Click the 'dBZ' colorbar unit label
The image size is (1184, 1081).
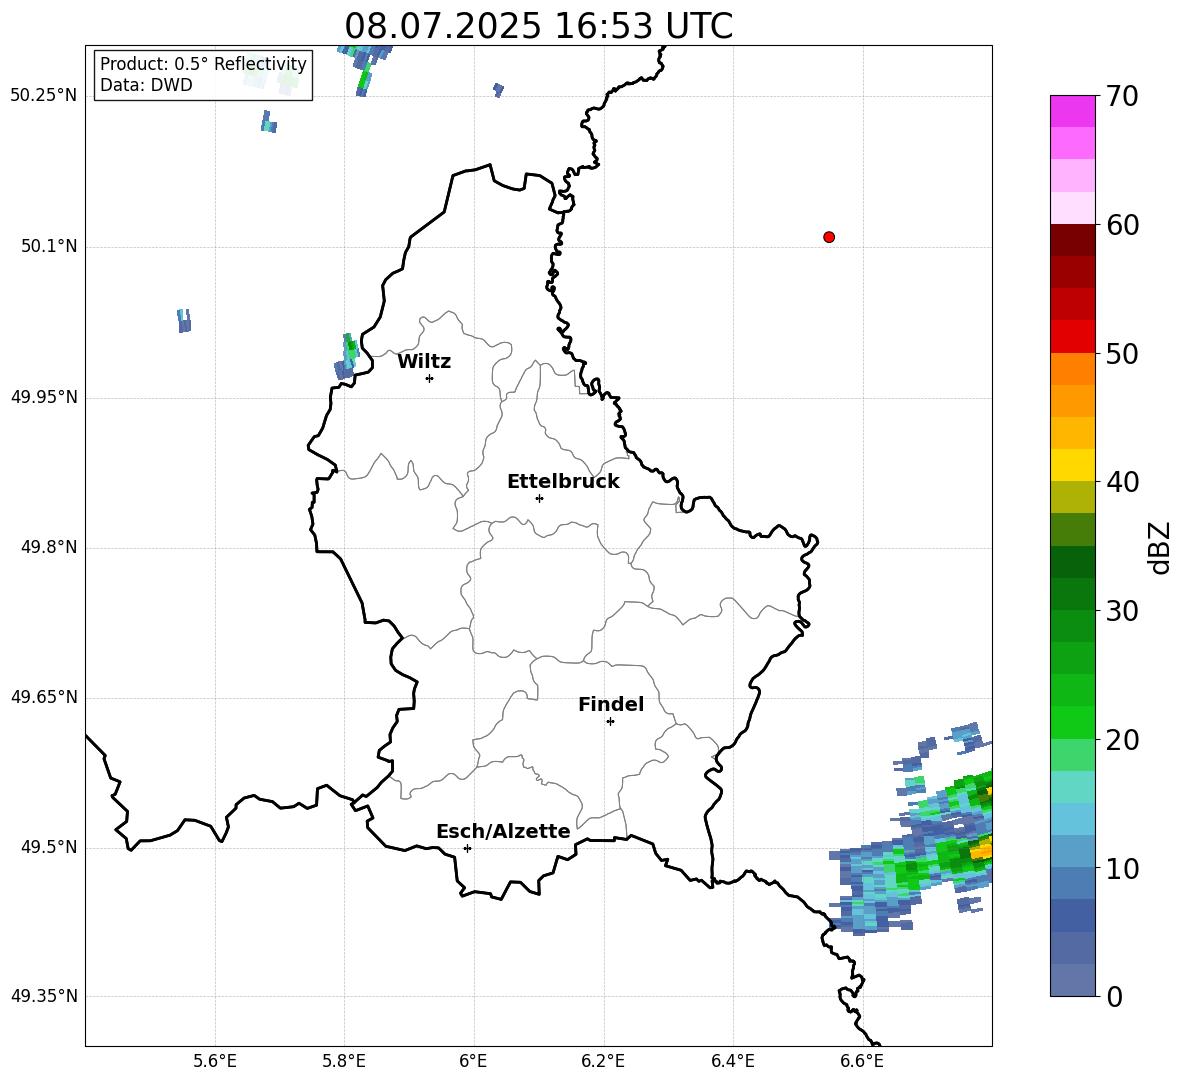point(1161,548)
